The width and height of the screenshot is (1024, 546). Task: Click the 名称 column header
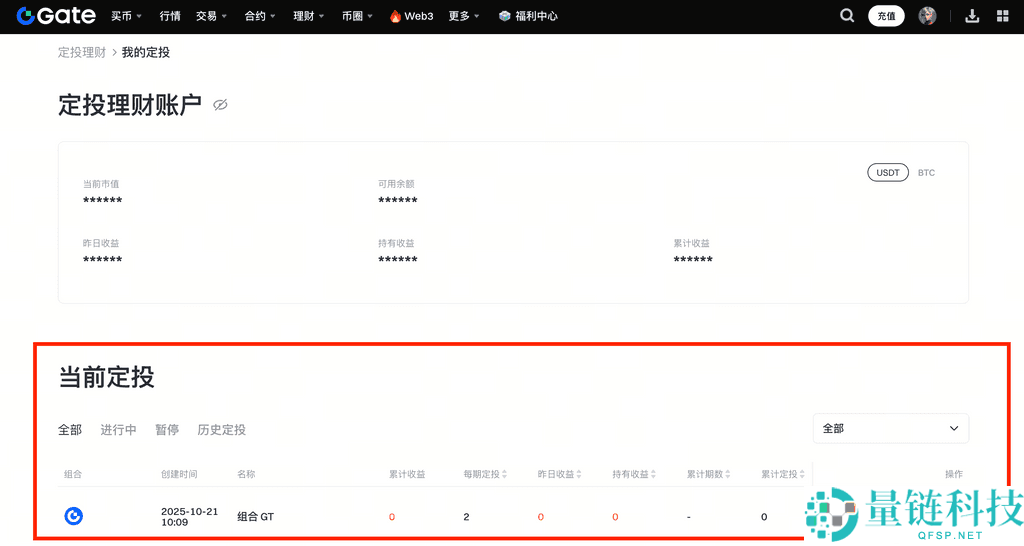246,474
